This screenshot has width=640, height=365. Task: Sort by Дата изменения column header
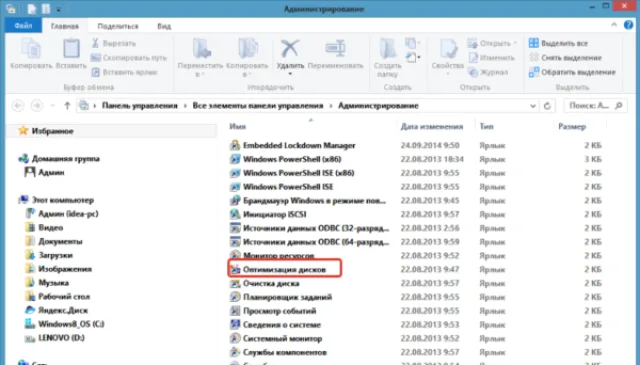click(432, 127)
